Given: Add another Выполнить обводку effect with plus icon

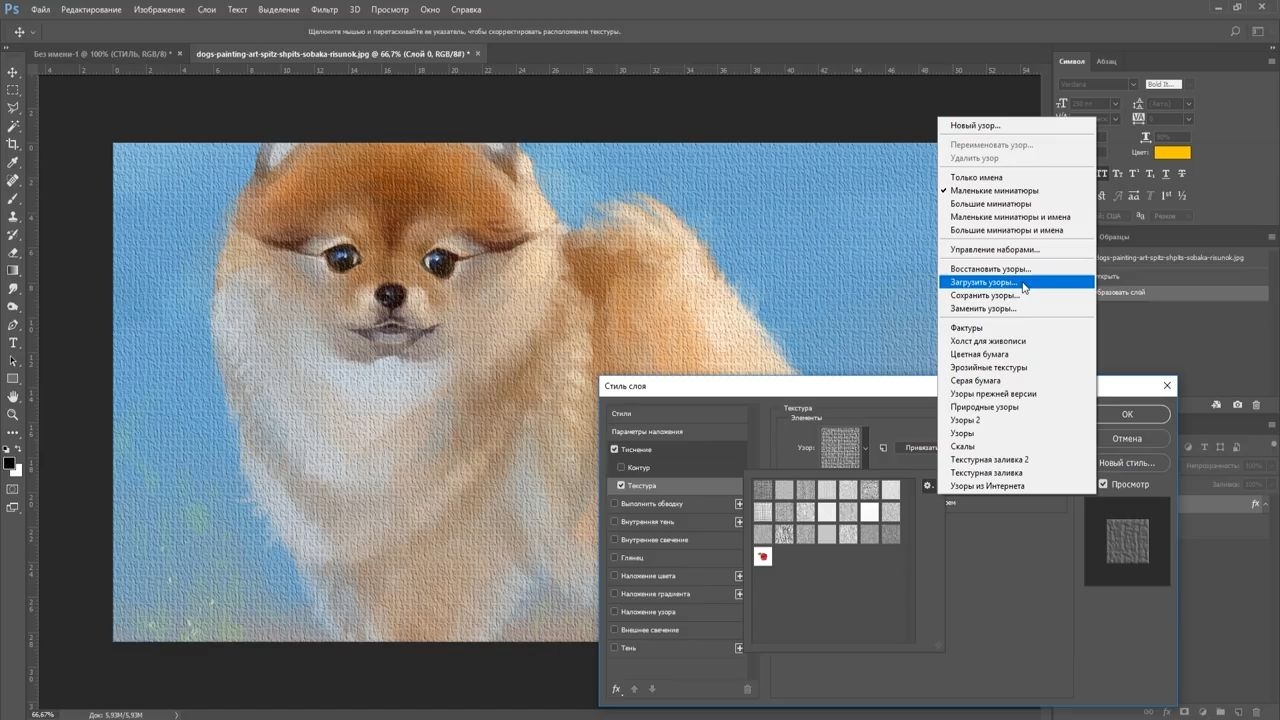Looking at the screenshot, I should [x=739, y=504].
